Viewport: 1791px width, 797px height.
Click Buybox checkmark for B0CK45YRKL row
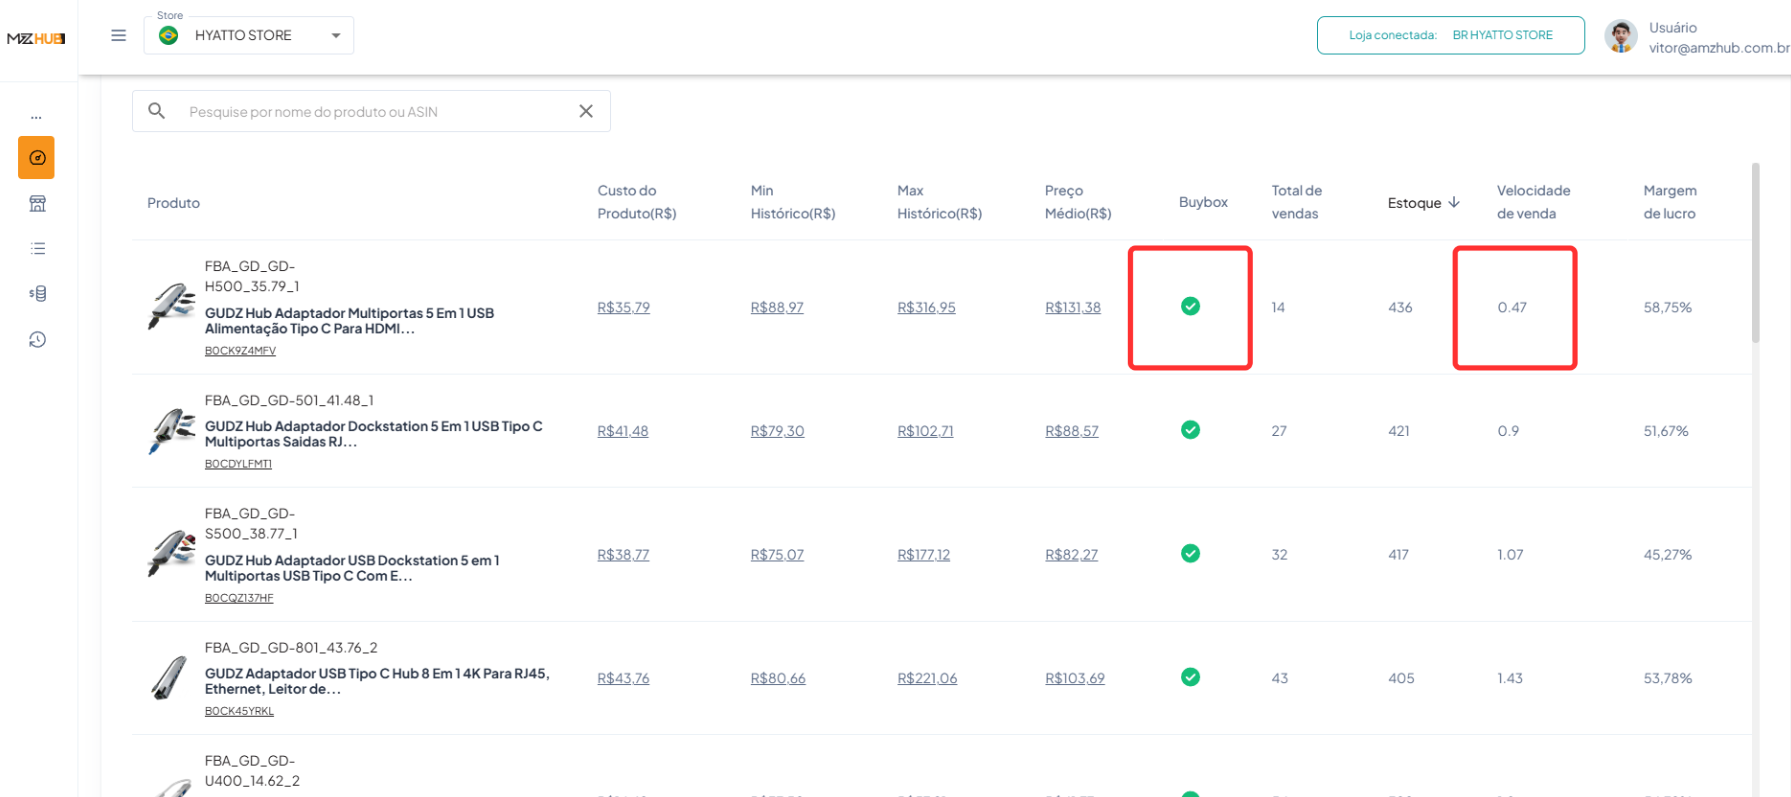click(x=1190, y=677)
